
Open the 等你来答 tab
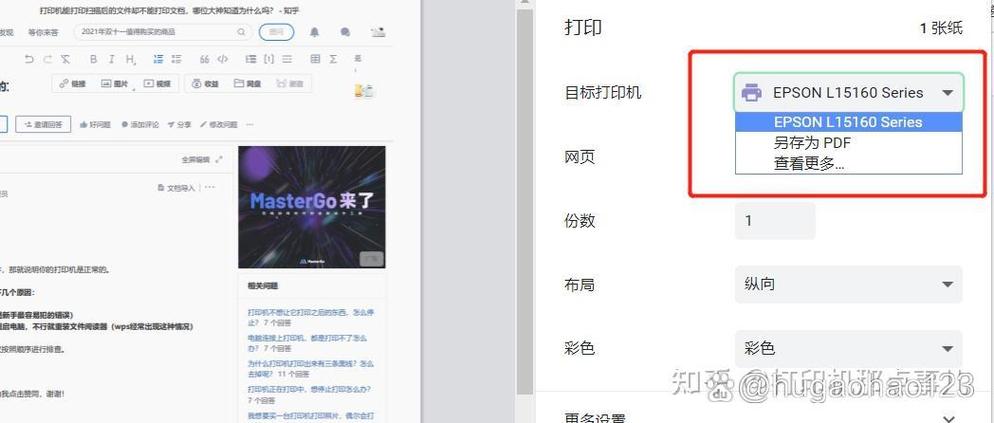coord(43,32)
